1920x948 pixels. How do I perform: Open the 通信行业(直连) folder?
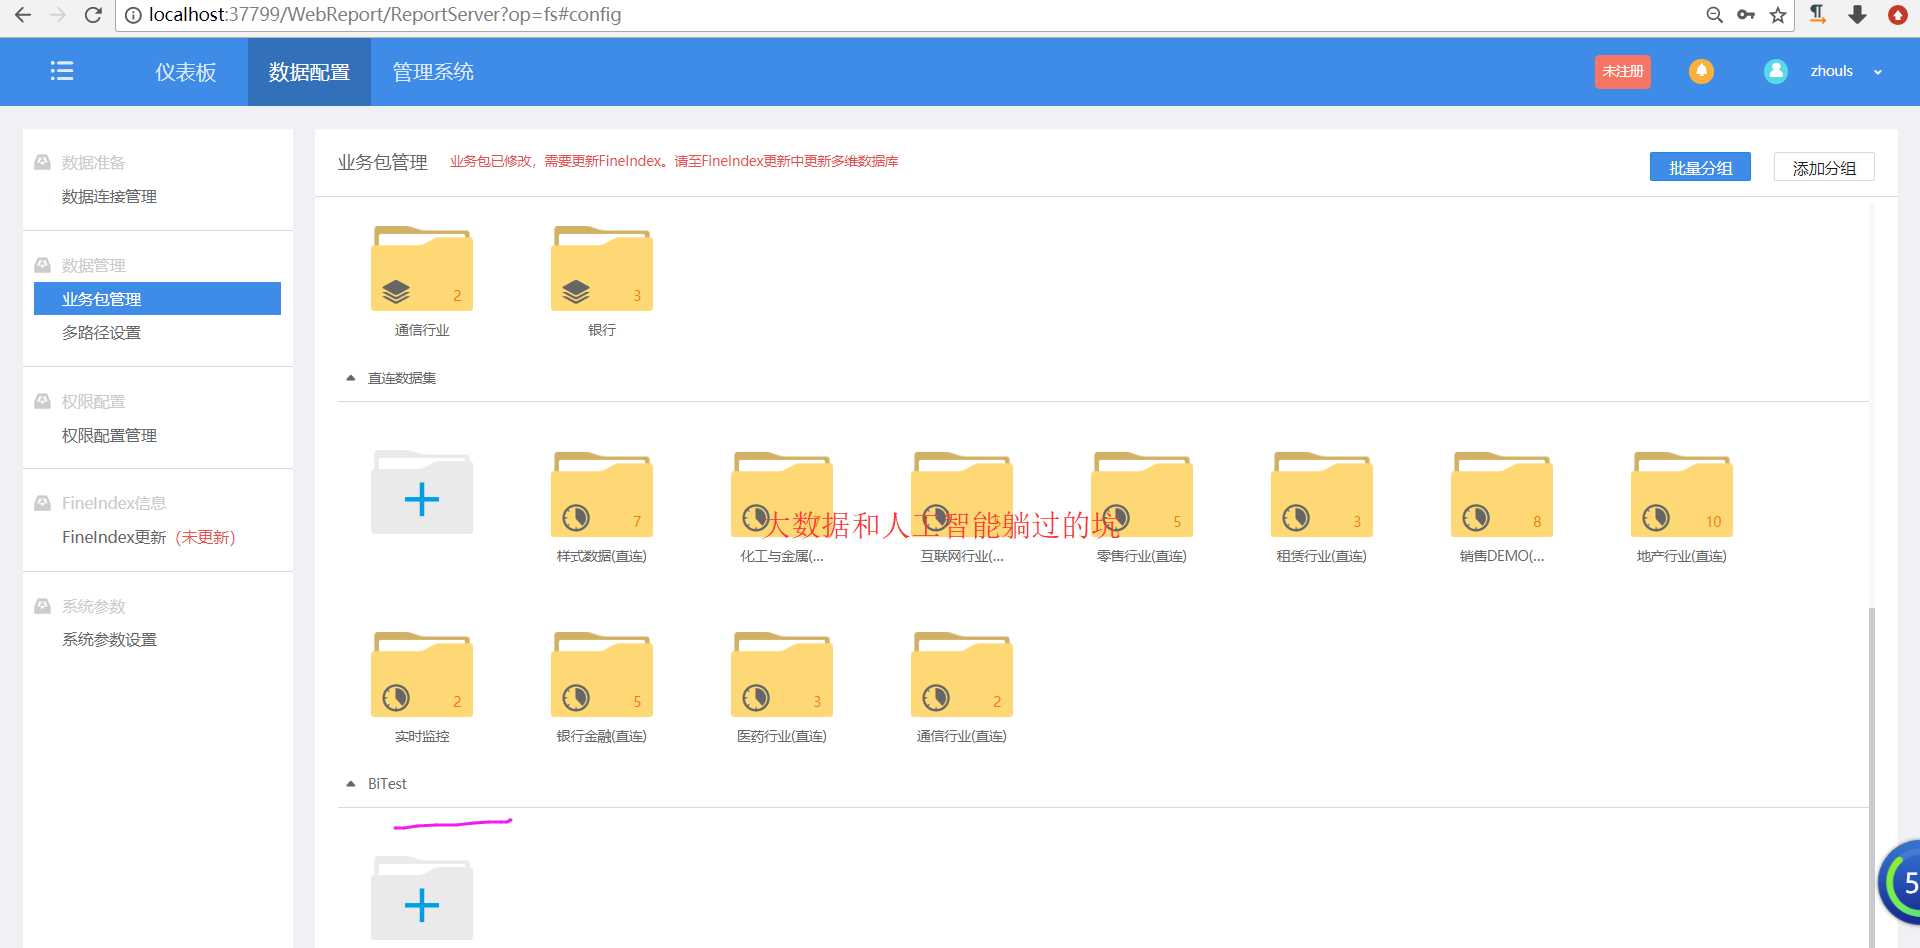point(962,674)
